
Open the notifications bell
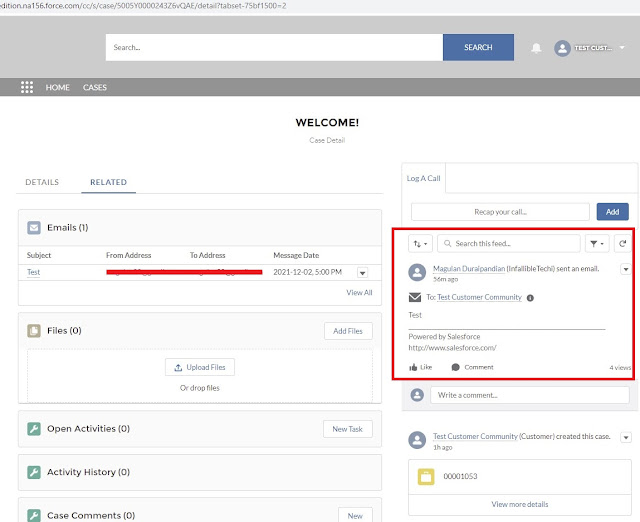[536, 48]
